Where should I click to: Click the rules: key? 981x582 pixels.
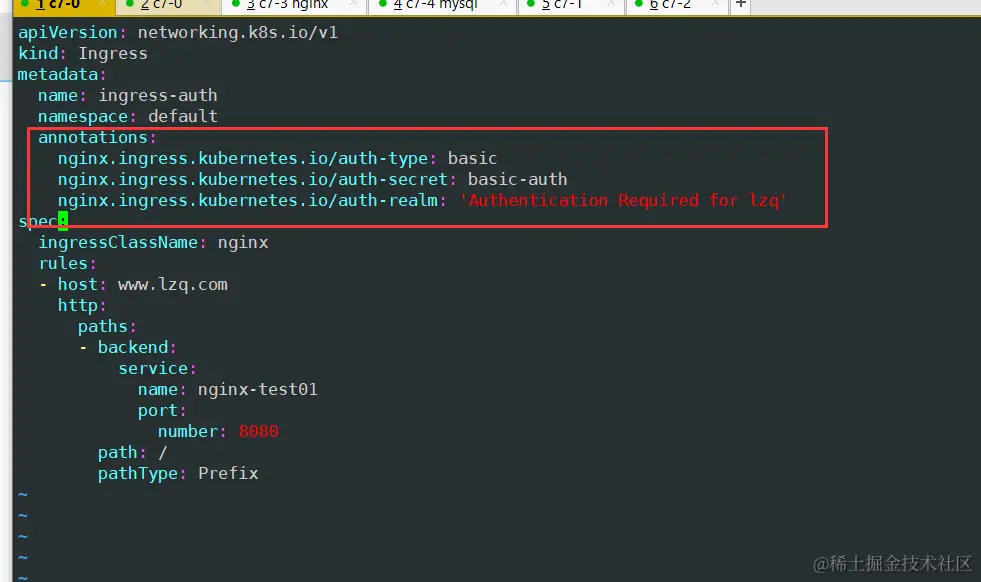coord(67,263)
